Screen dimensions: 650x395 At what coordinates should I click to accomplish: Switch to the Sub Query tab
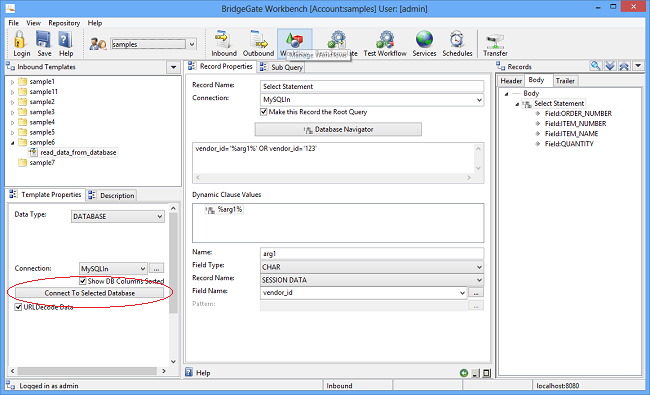click(x=281, y=67)
